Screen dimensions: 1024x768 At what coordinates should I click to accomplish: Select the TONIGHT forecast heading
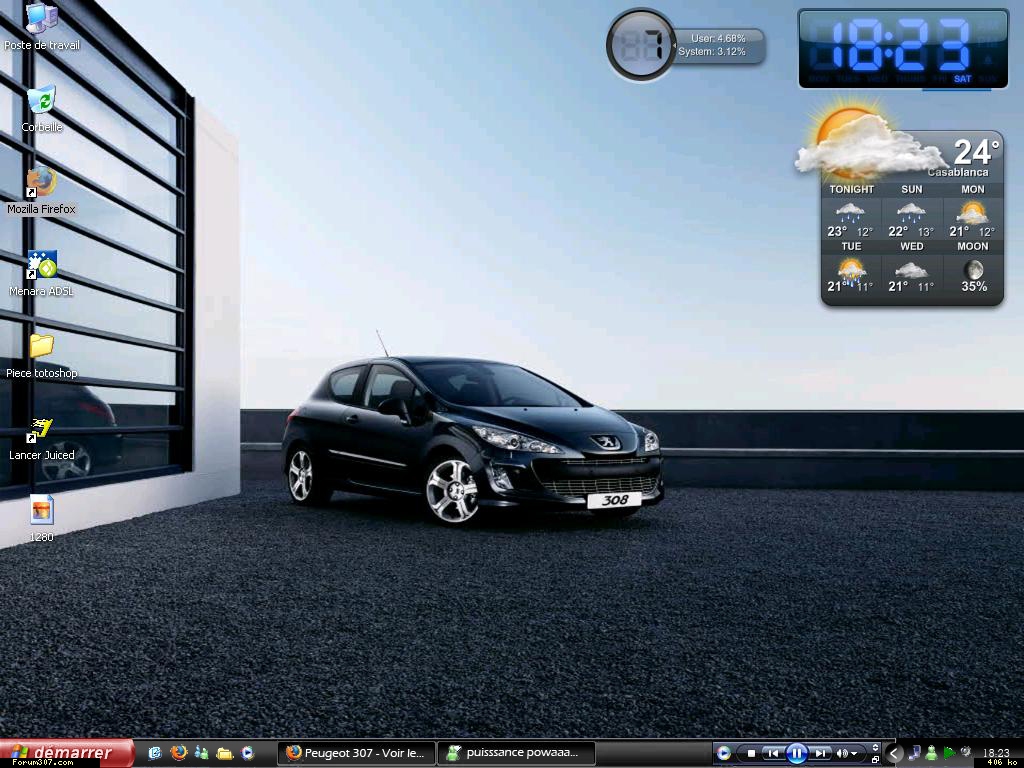tap(852, 189)
